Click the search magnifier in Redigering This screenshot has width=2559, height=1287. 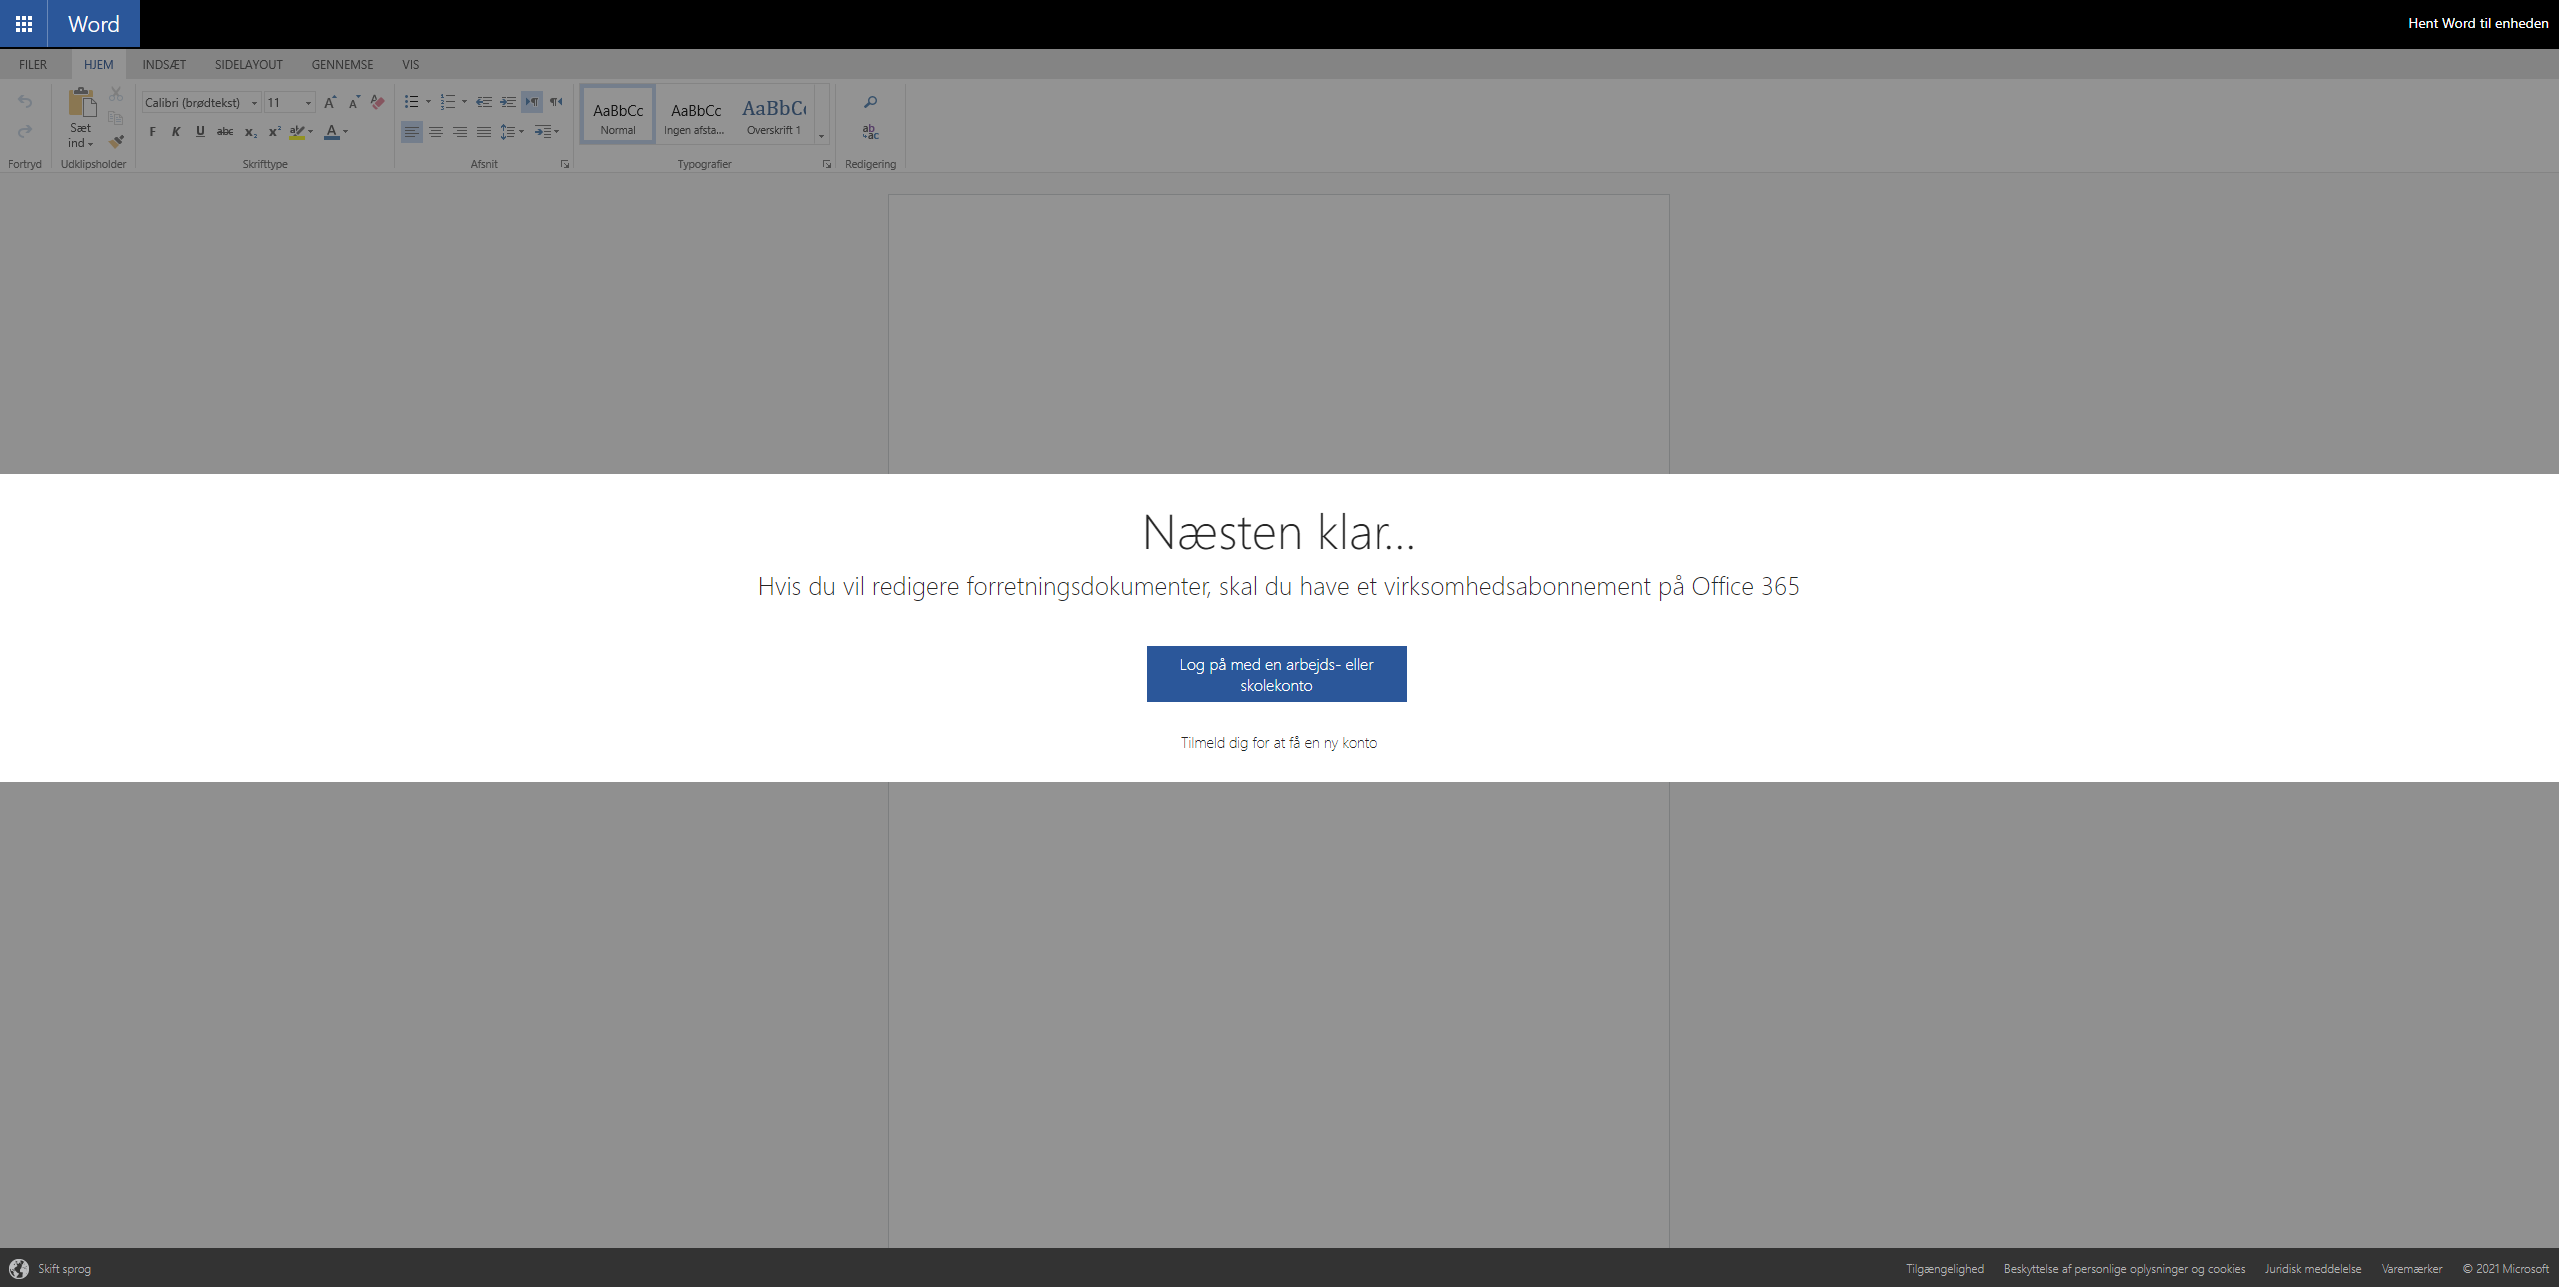pyautogui.click(x=870, y=102)
